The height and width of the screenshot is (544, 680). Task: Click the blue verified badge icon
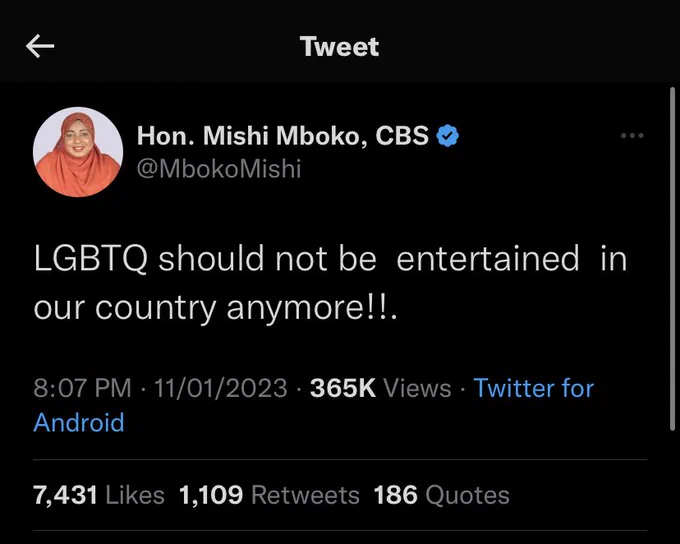(447, 136)
